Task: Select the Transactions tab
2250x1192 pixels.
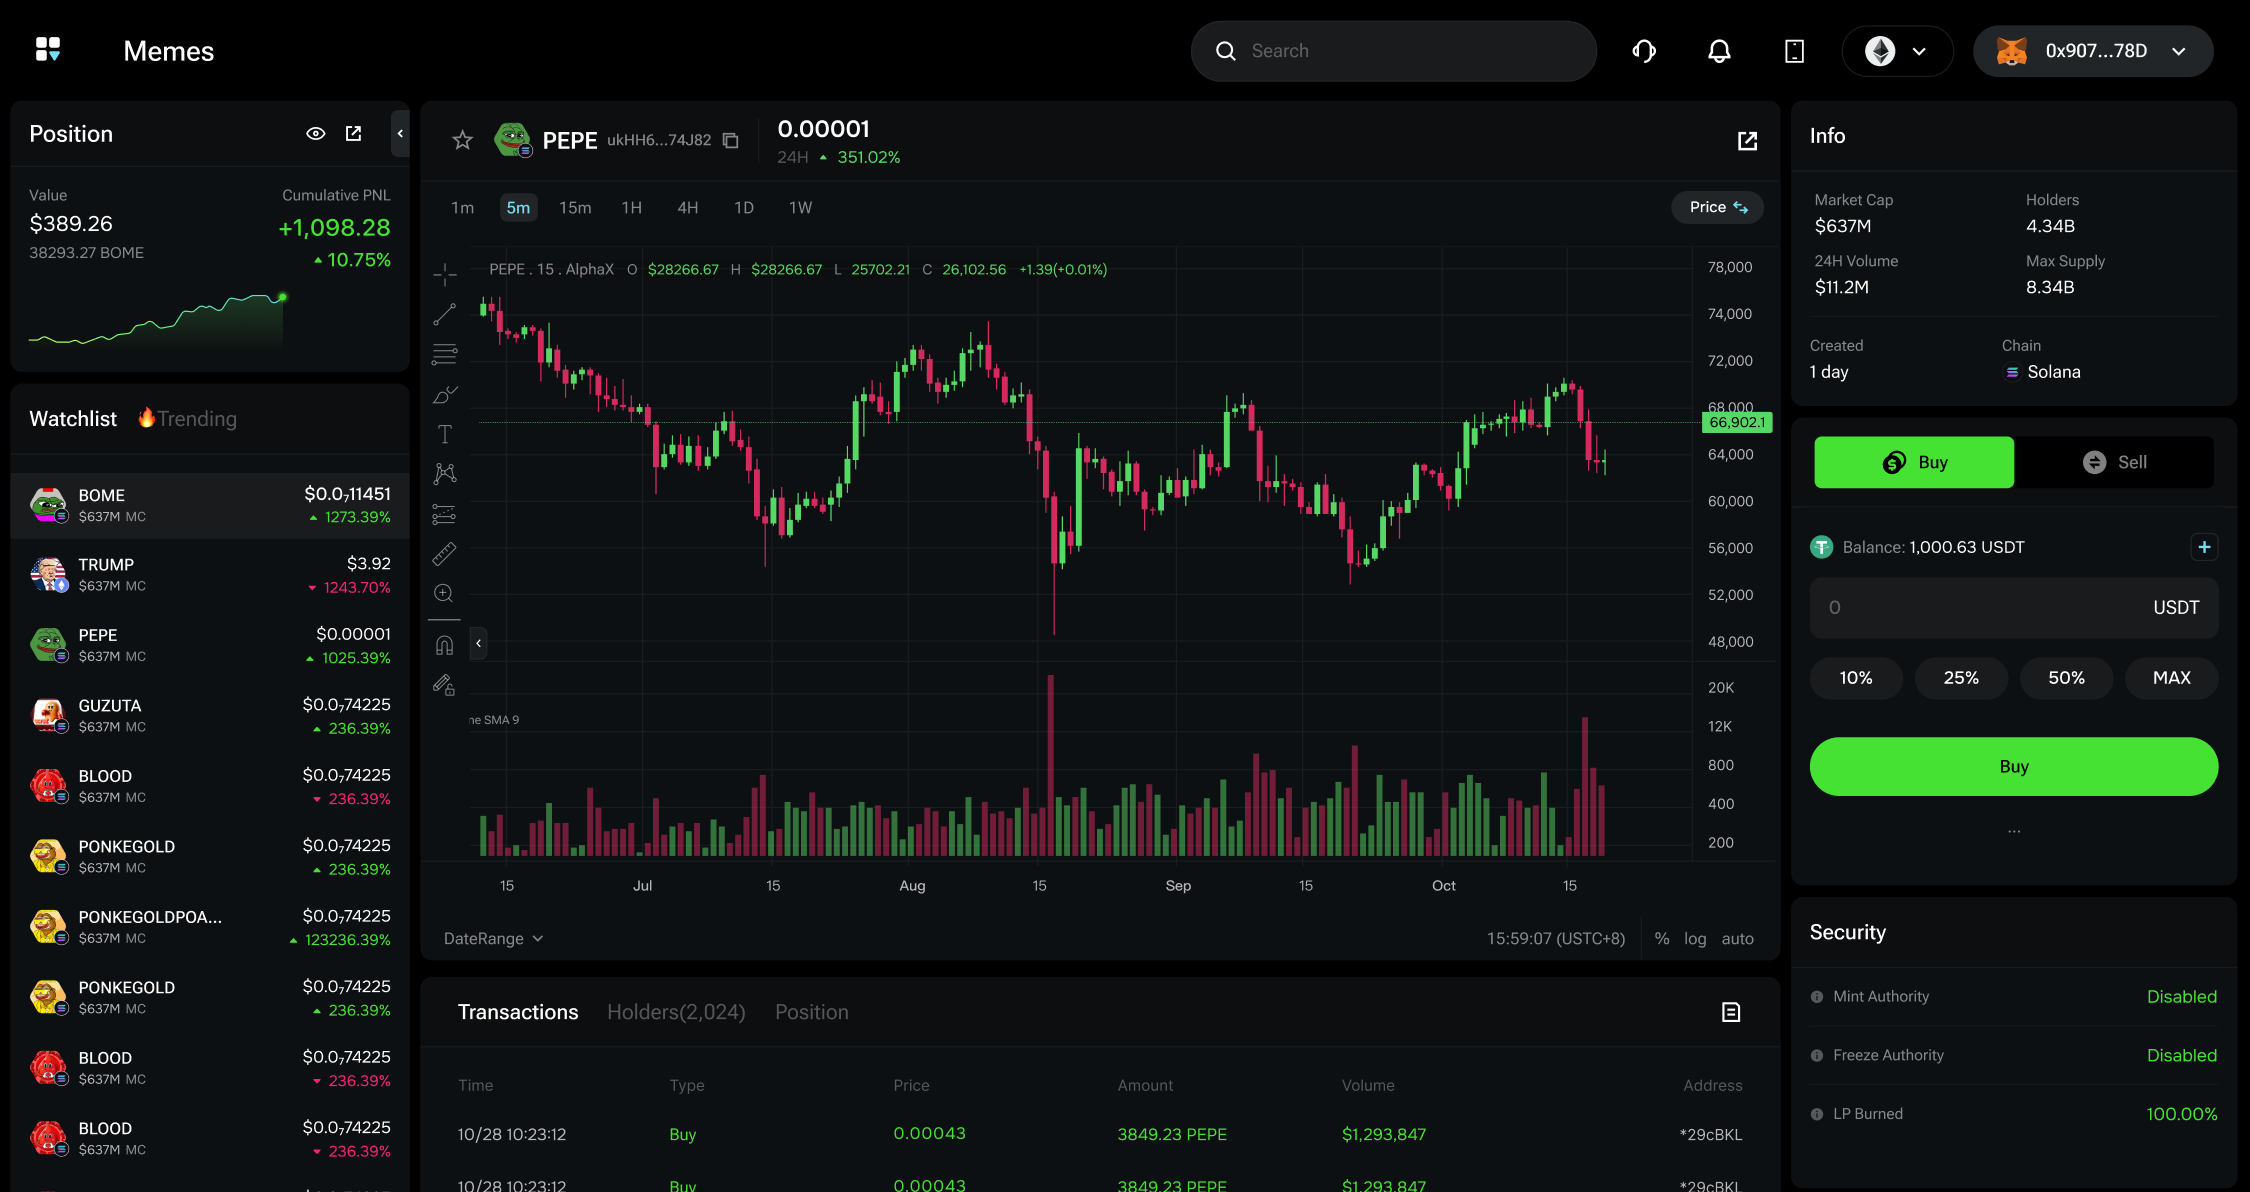Action: click(518, 1012)
